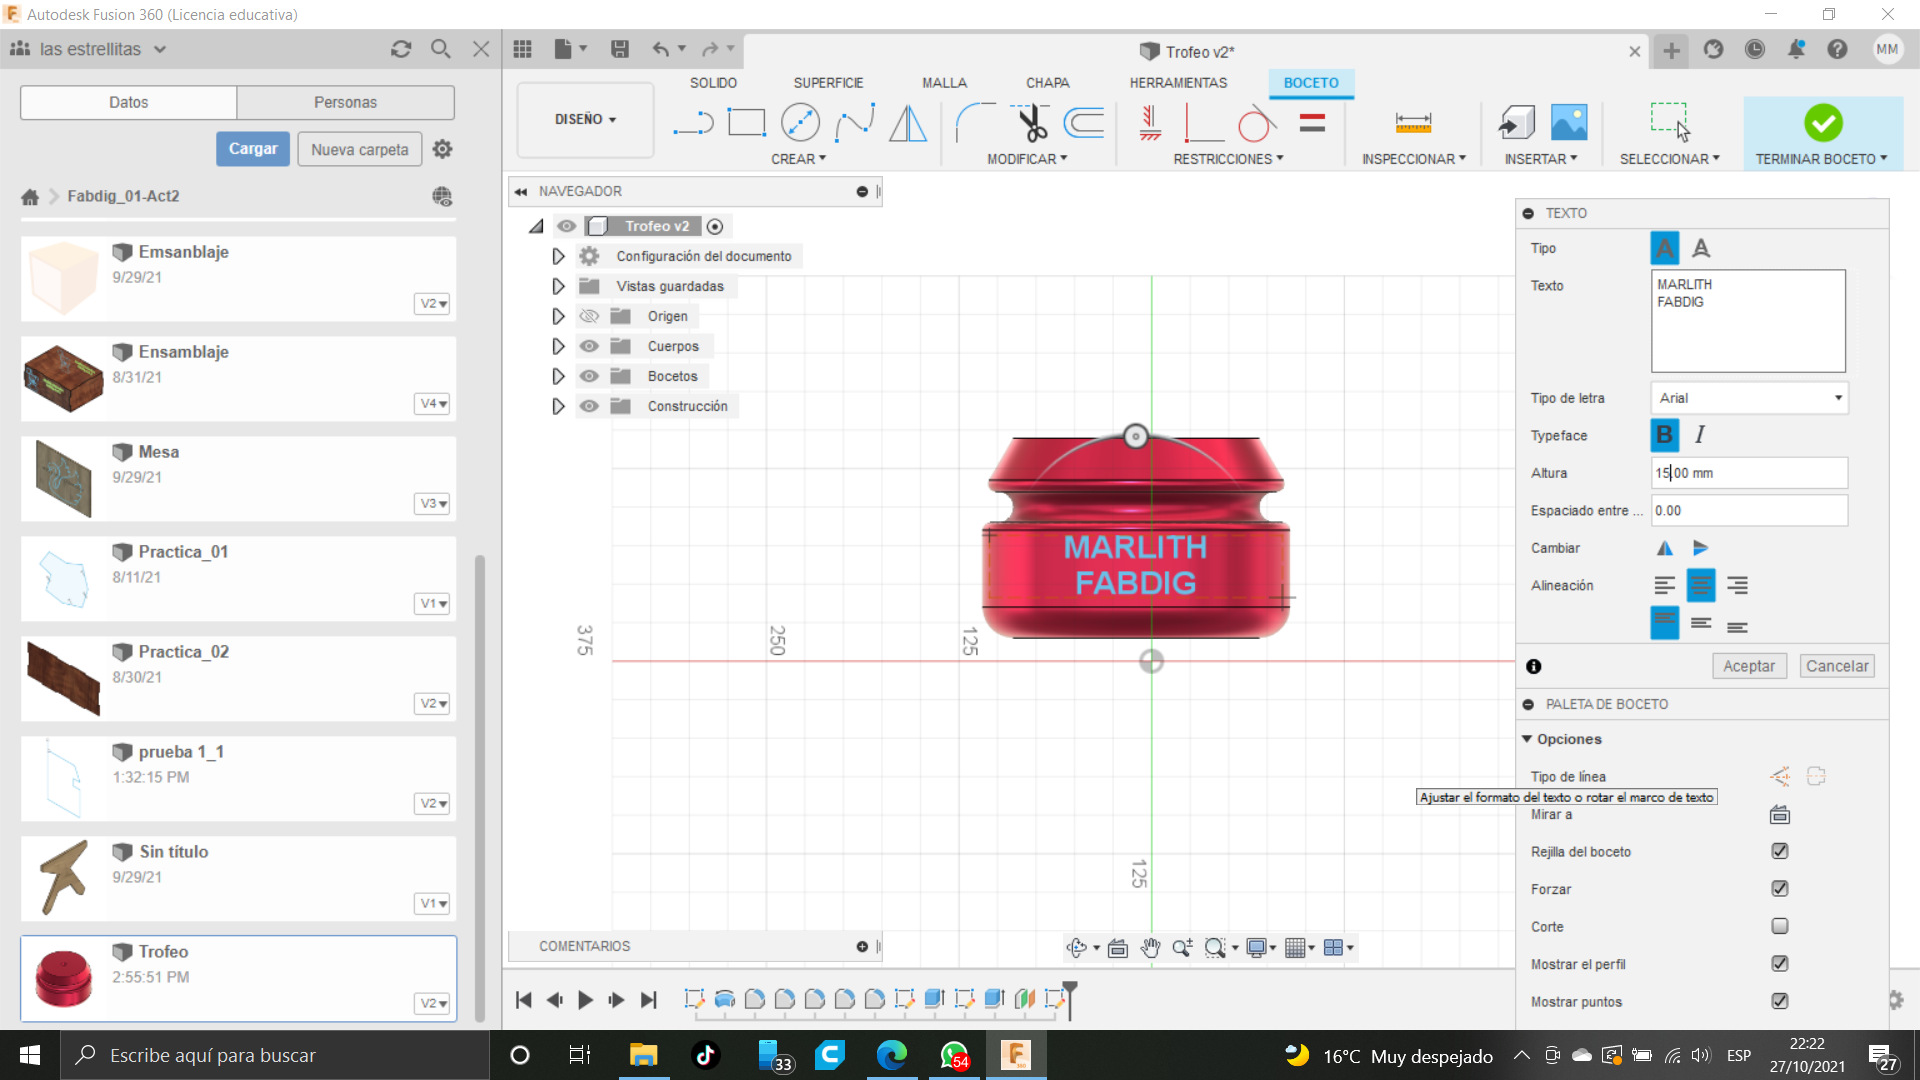The image size is (1920, 1080).
Task: Uncheck the Rejilla del boceto checkbox
Action: pyautogui.click(x=1779, y=851)
